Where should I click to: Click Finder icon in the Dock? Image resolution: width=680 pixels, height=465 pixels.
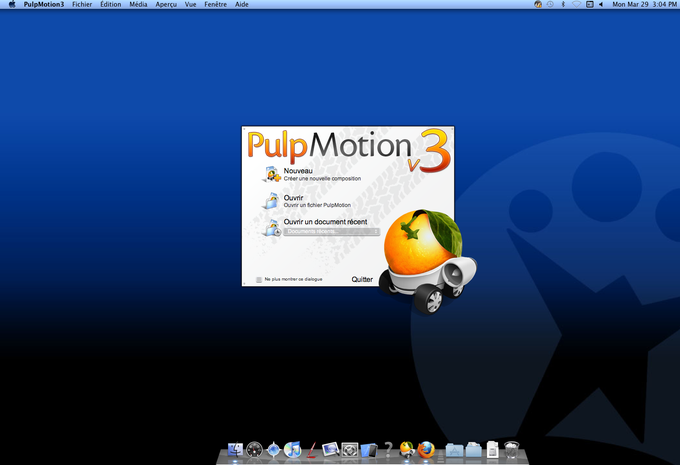pyautogui.click(x=235, y=450)
